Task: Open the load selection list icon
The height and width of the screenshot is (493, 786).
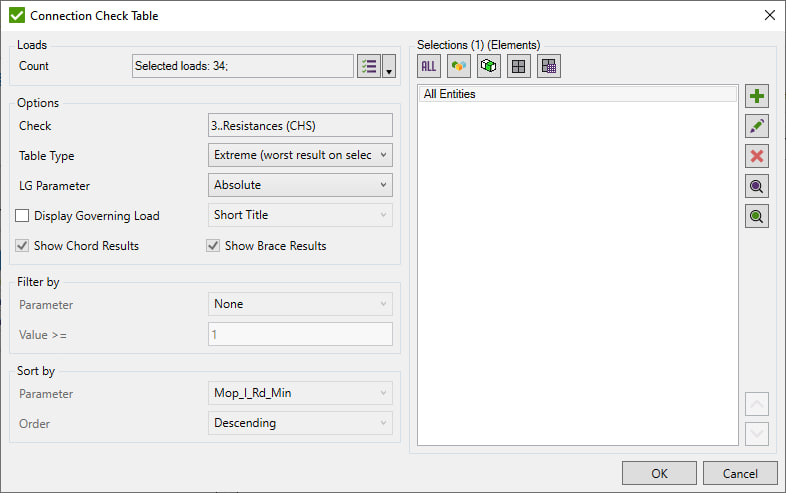Action: (x=368, y=66)
